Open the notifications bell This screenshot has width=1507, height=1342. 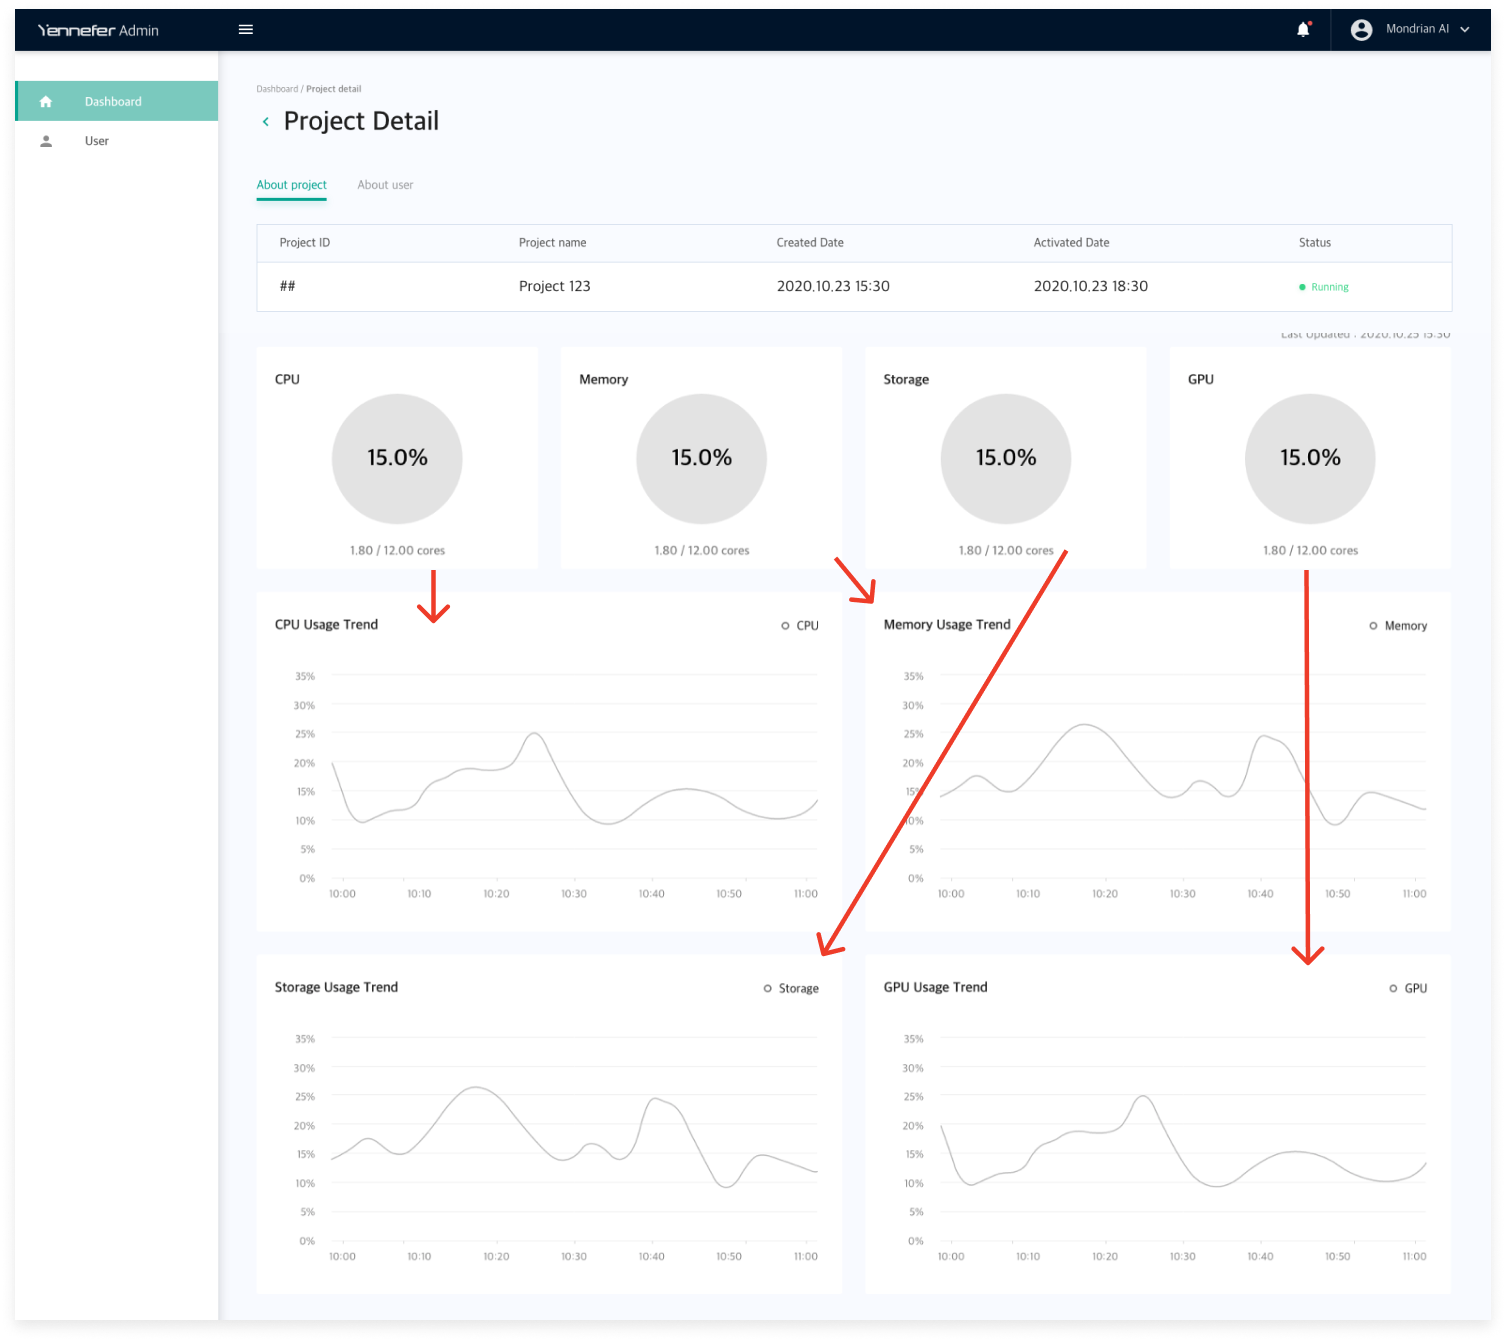tap(1303, 30)
